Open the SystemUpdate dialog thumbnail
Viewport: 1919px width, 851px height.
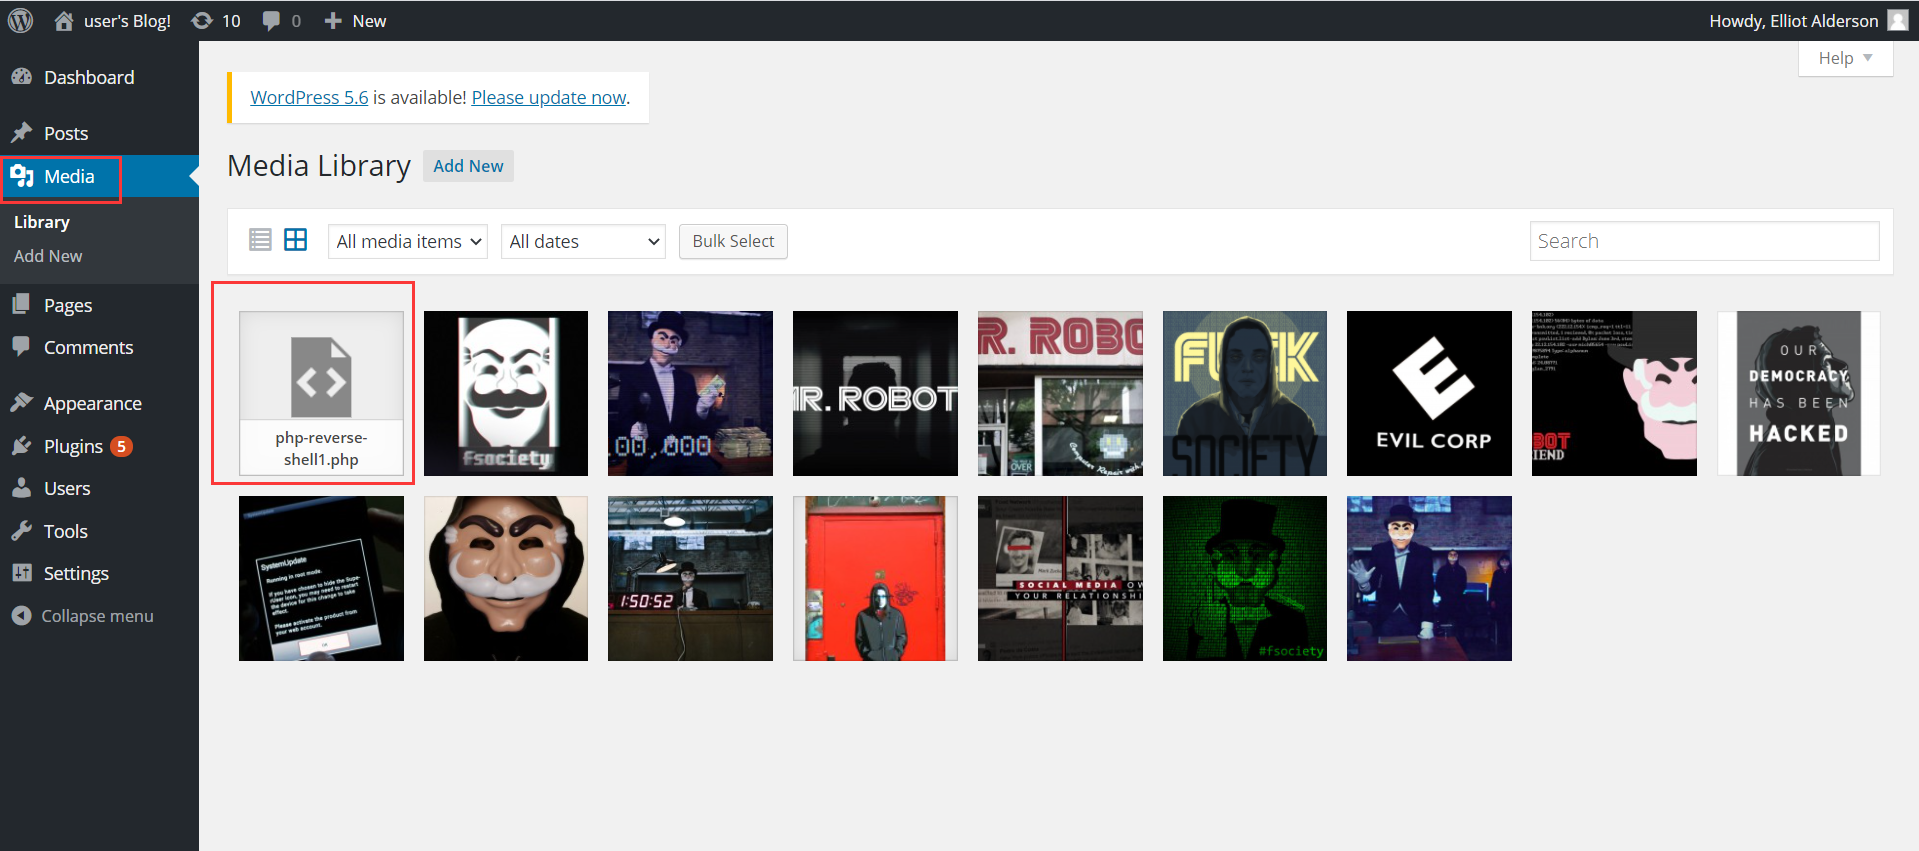coord(321,578)
